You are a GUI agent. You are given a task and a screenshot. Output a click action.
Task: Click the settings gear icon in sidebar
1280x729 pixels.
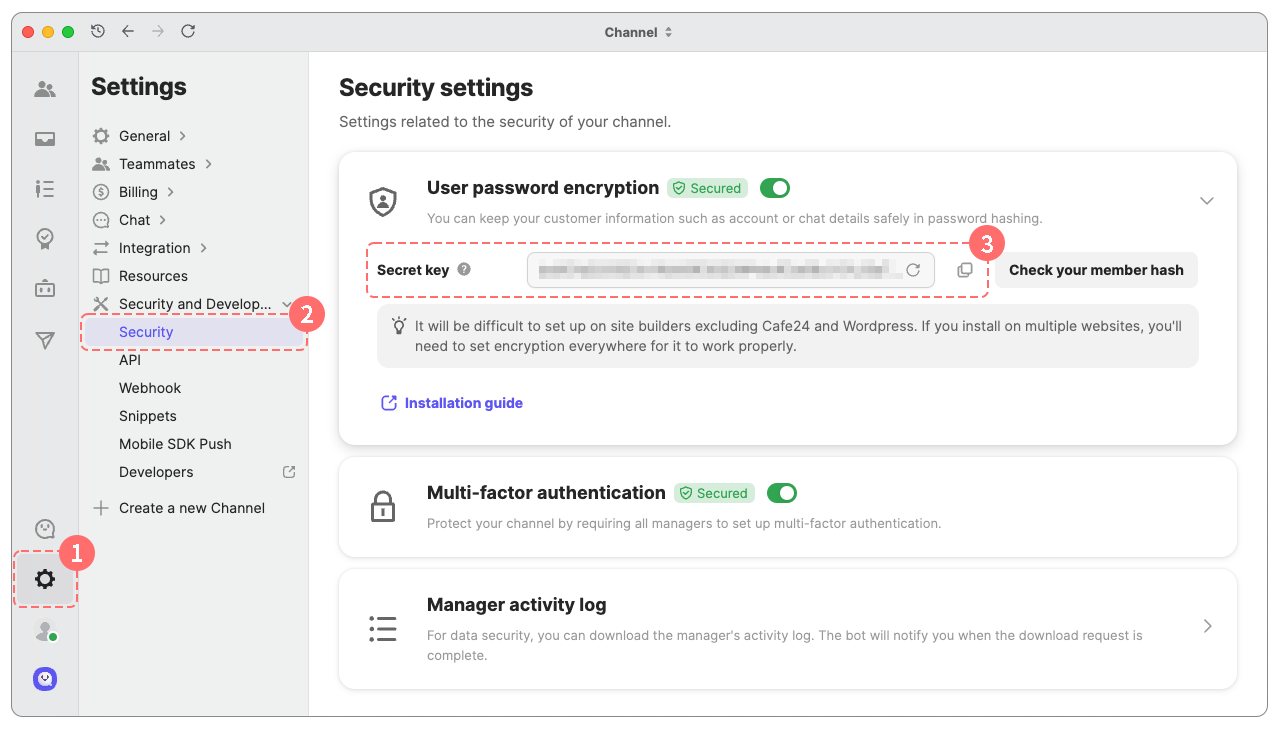(x=45, y=579)
